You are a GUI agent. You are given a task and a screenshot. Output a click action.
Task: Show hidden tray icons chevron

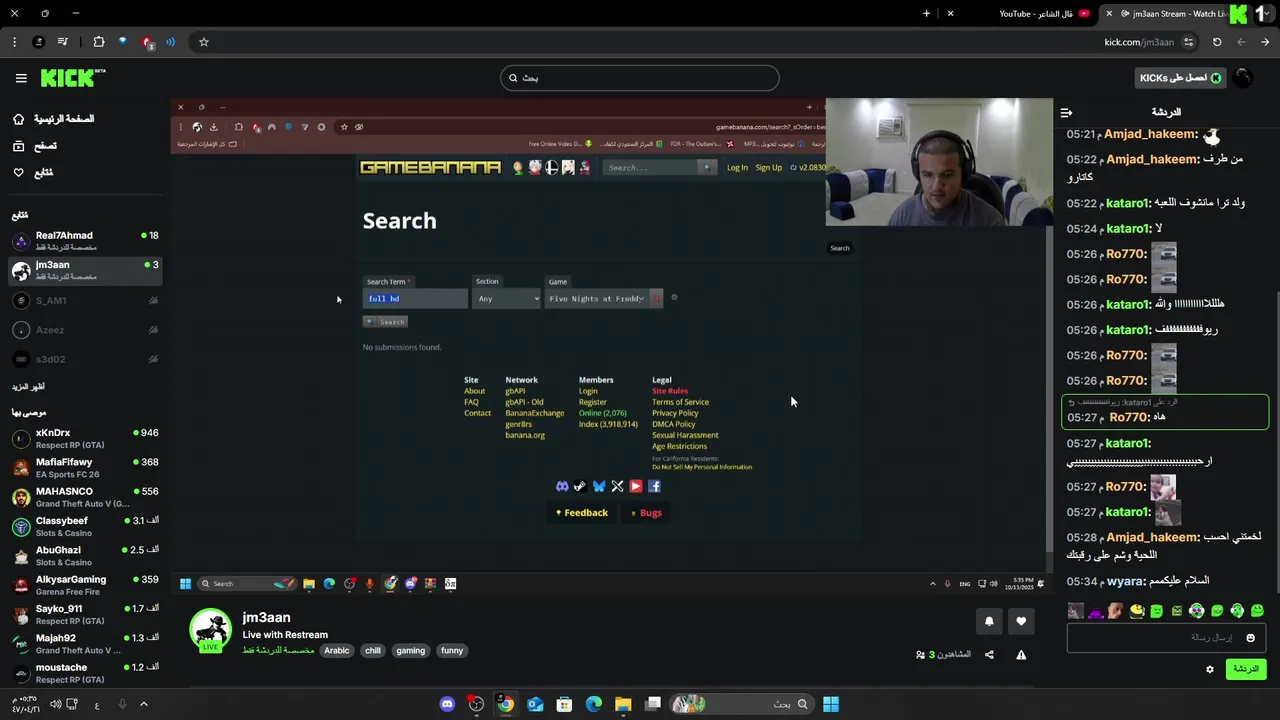[x=143, y=704]
